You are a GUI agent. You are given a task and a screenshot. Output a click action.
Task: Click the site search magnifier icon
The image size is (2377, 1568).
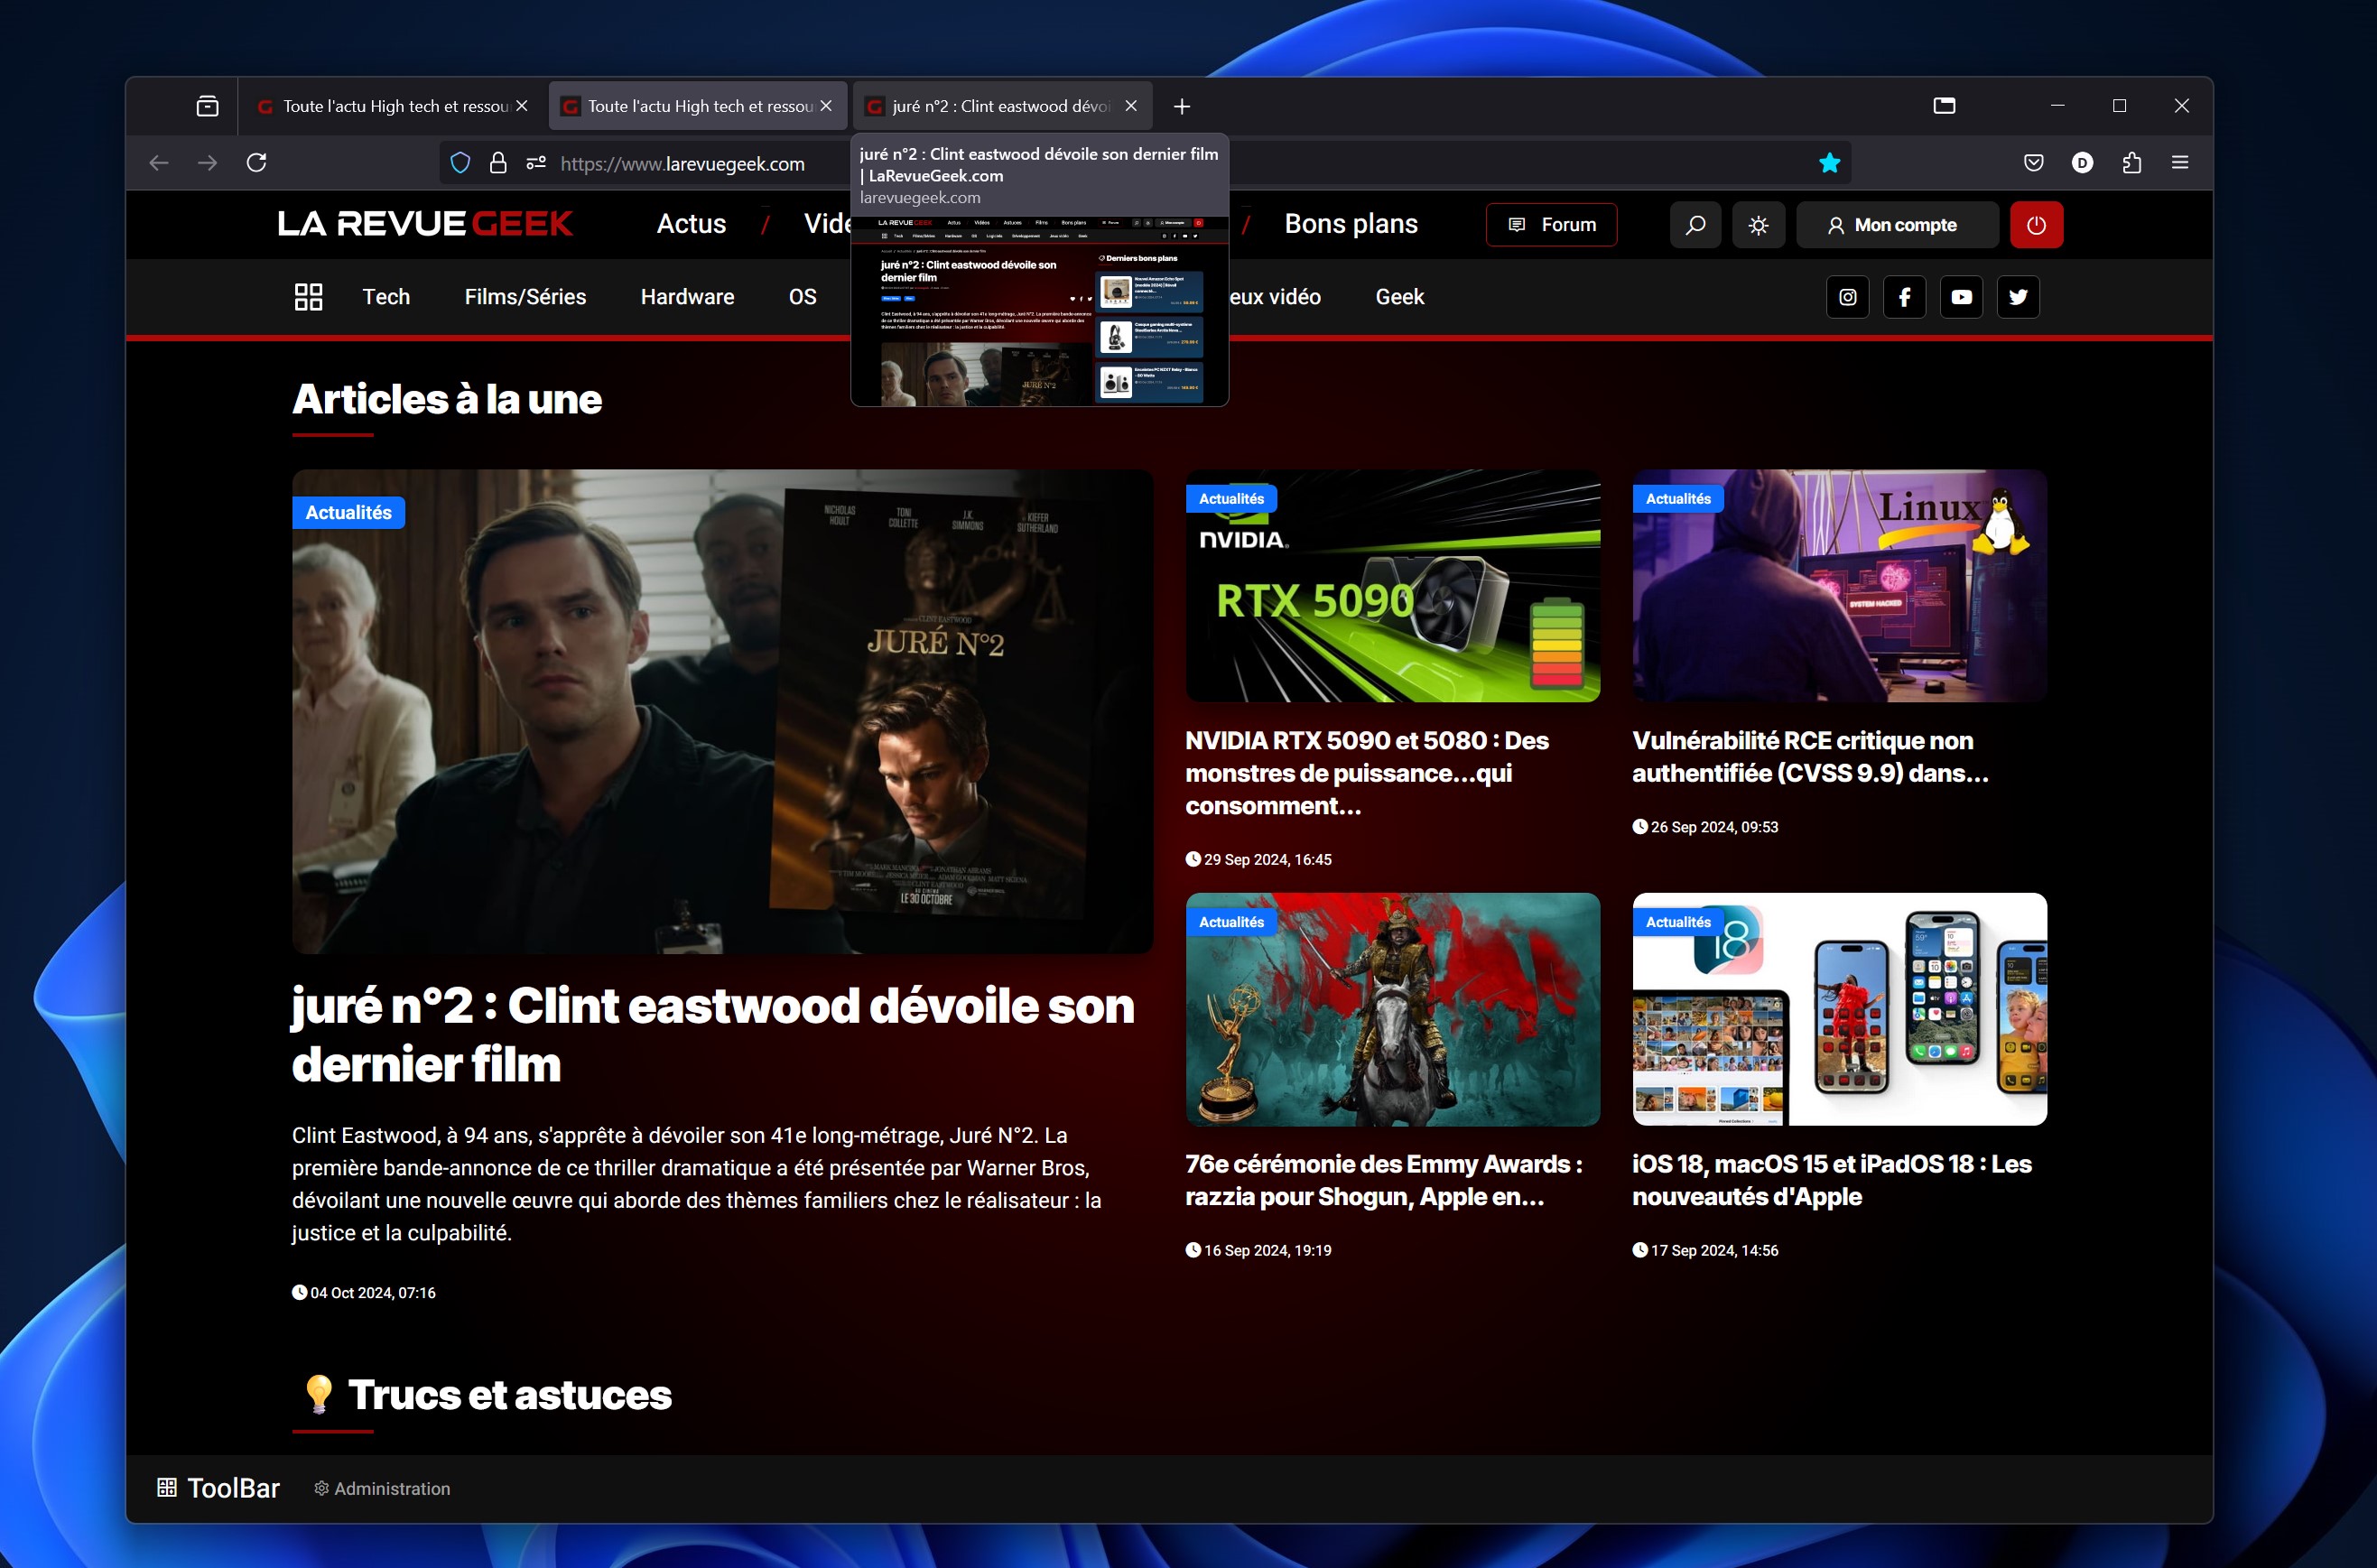coord(1695,225)
